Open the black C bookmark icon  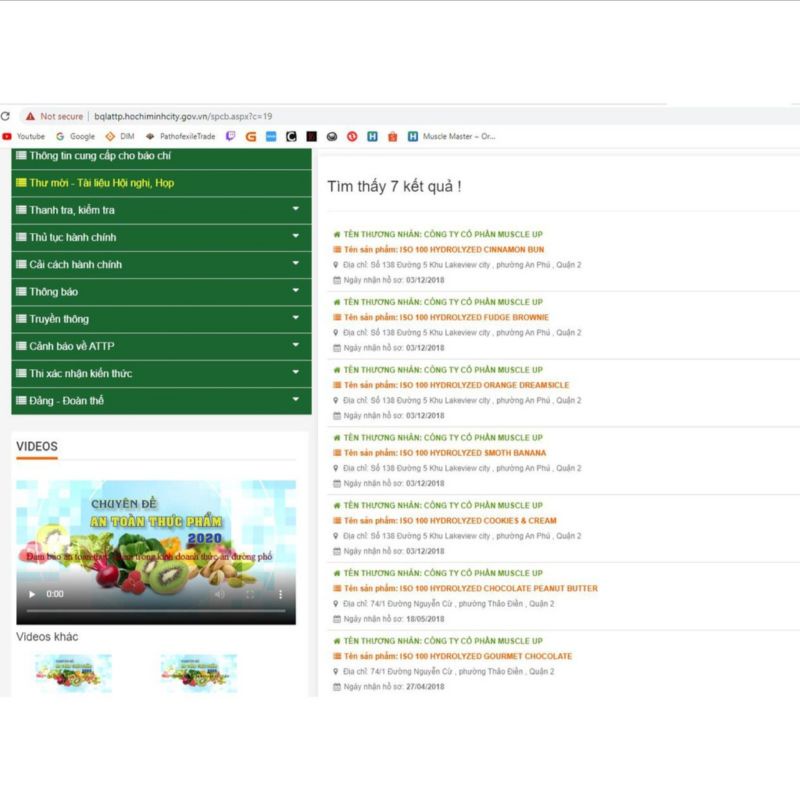point(291,137)
